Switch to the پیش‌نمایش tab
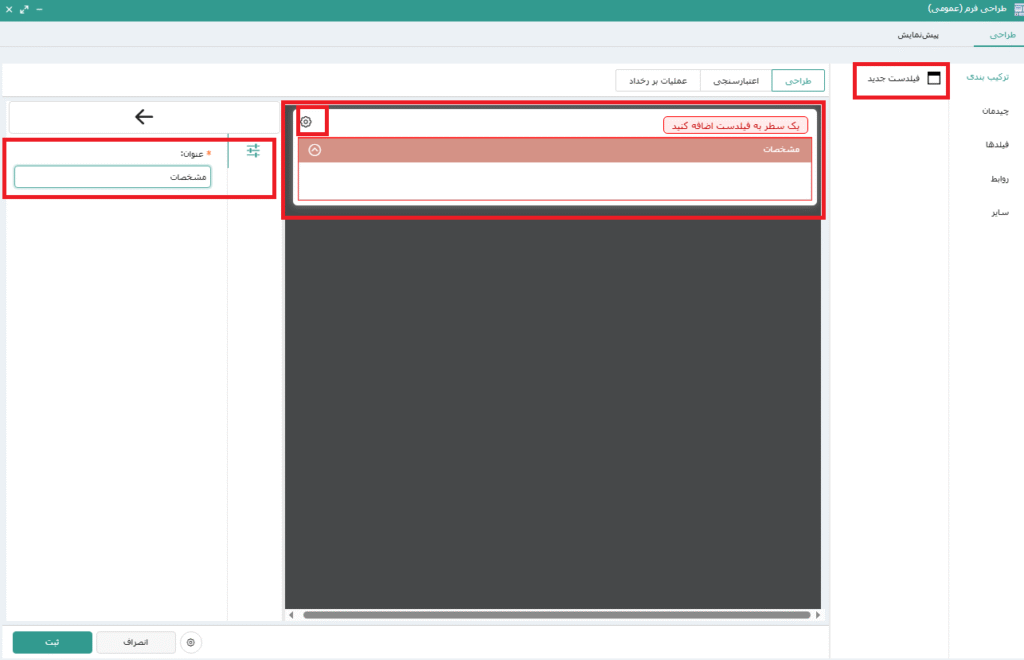 [916, 35]
